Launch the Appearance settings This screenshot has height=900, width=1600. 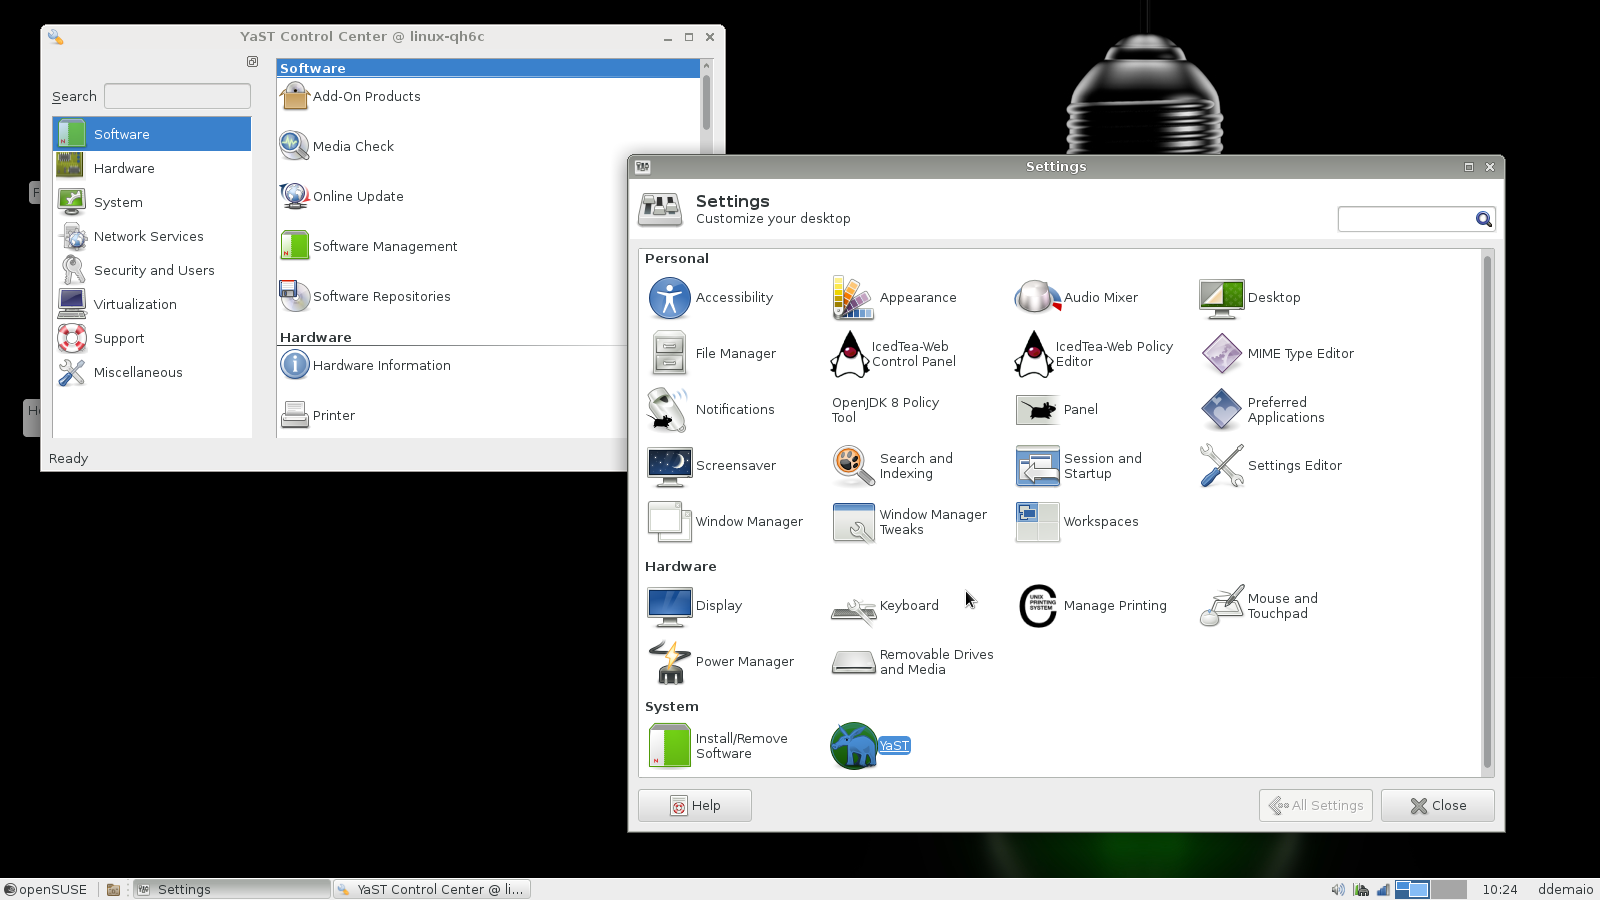[x=853, y=298]
